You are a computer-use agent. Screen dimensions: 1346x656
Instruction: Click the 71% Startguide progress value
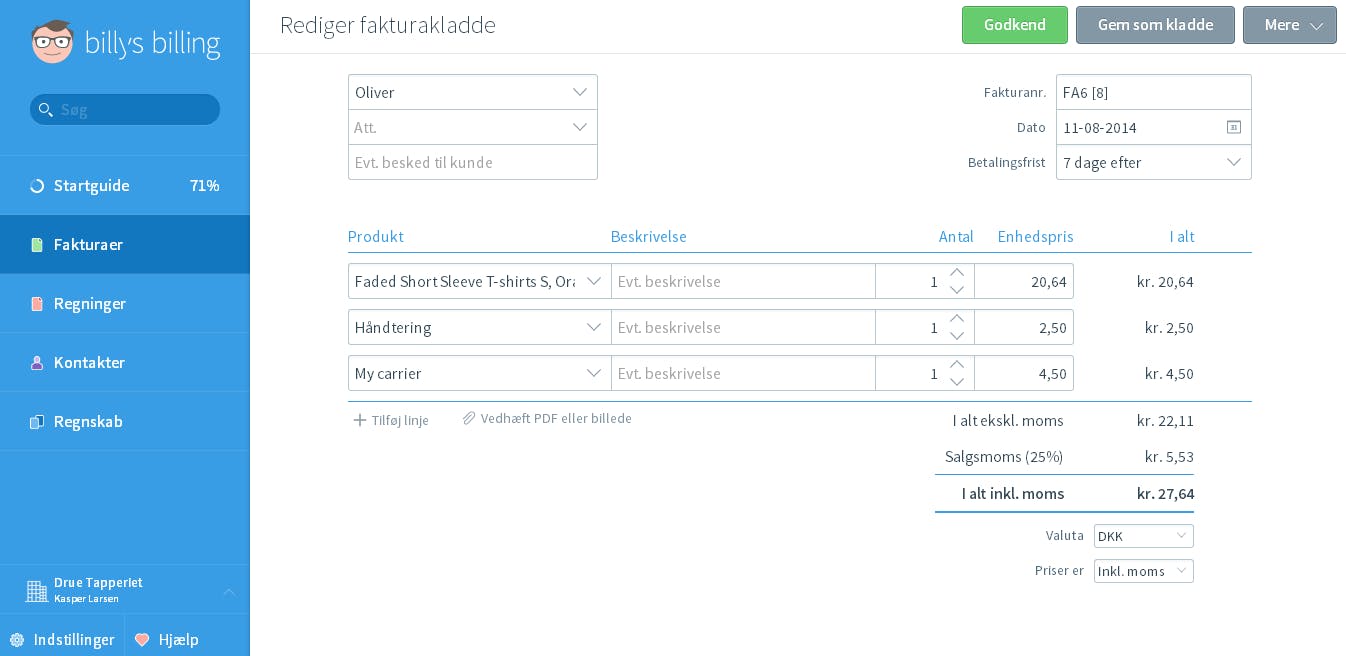pos(205,186)
